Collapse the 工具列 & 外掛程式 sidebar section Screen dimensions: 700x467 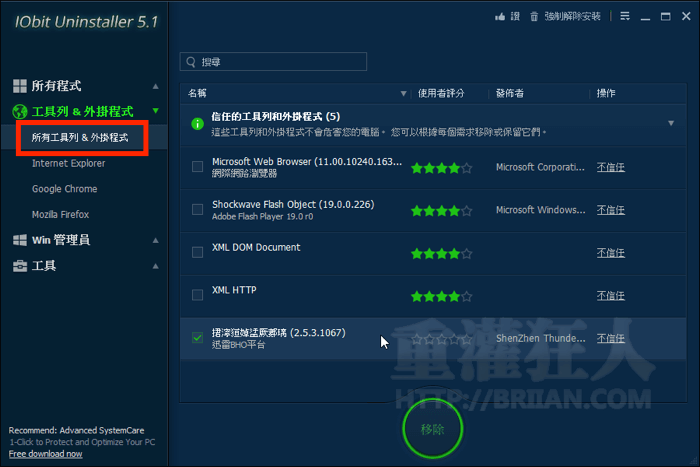click(155, 111)
